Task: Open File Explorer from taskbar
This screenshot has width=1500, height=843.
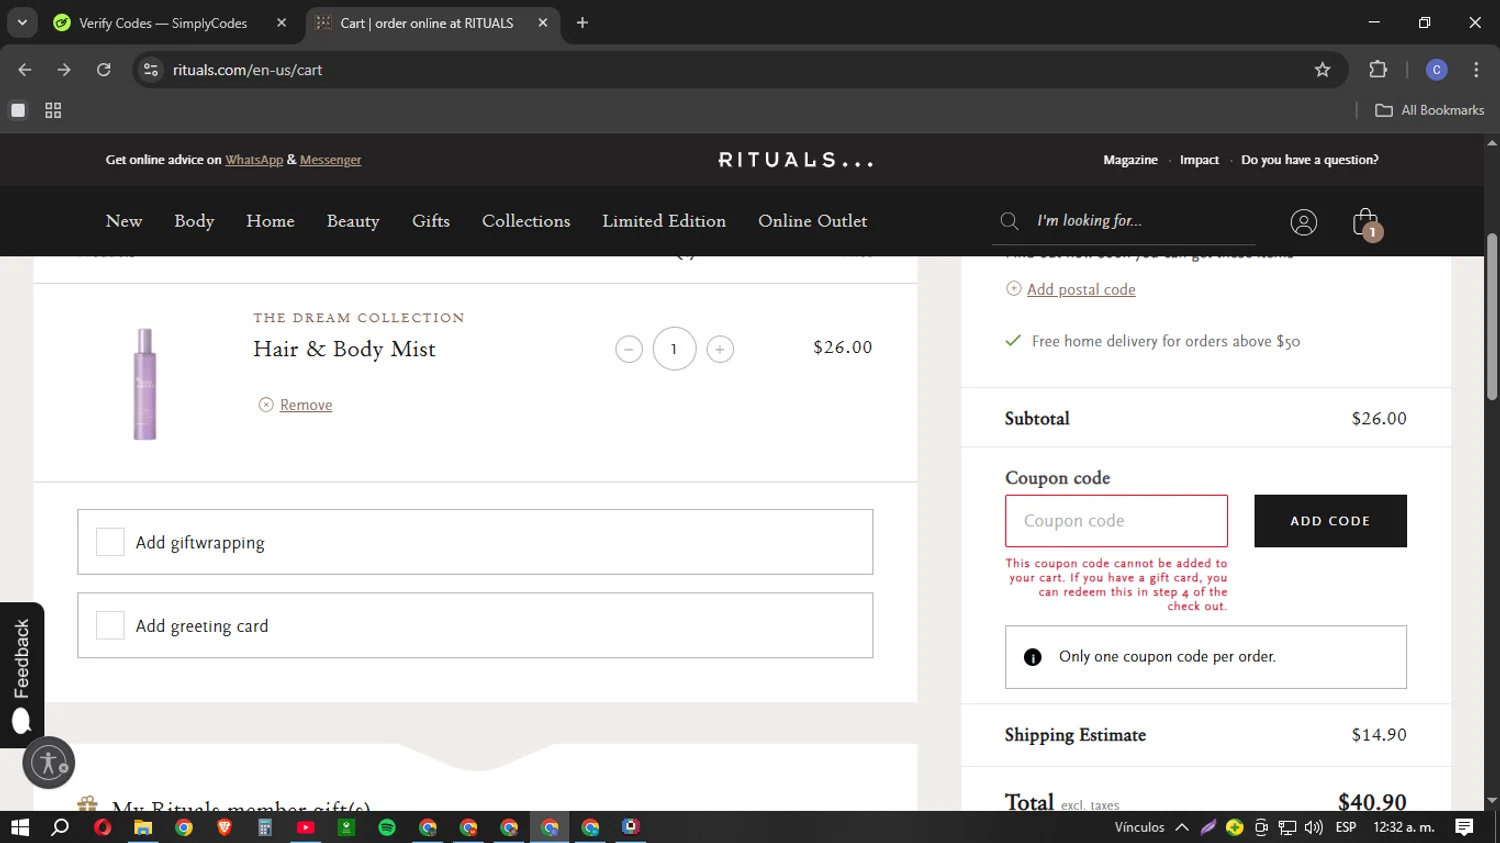Action: click(x=143, y=827)
